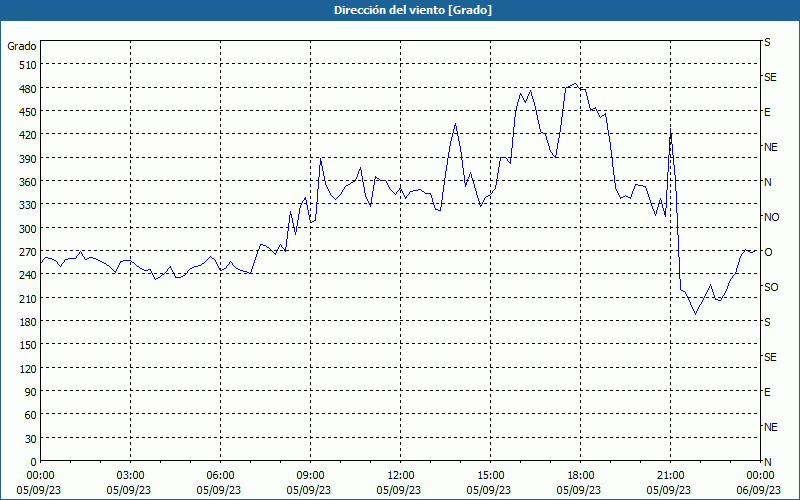The width and height of the screenshot is (800, 500).
Task: Select the 150 degree axis label
Action: click(x=28, y=345)
